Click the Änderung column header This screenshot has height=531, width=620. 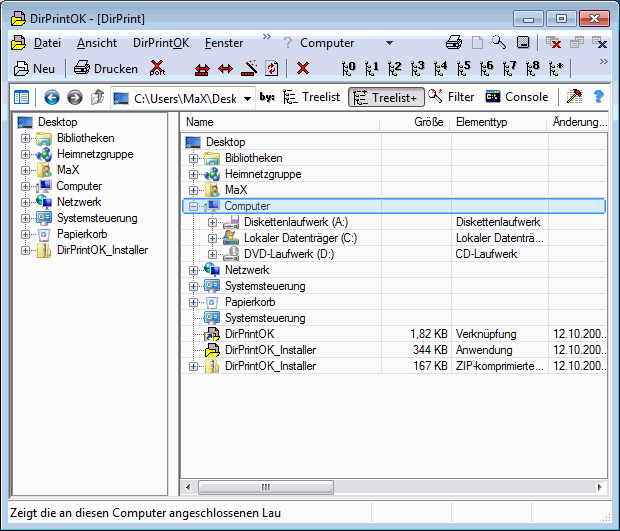coord(577,122)
